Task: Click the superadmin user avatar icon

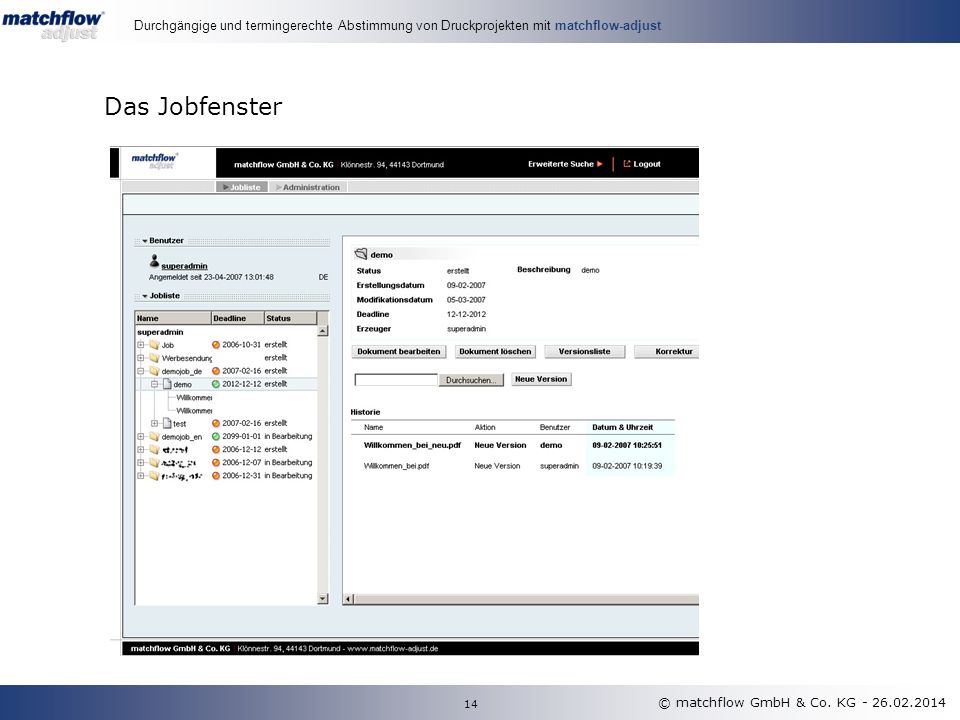Action: click(x=154, y=261)
